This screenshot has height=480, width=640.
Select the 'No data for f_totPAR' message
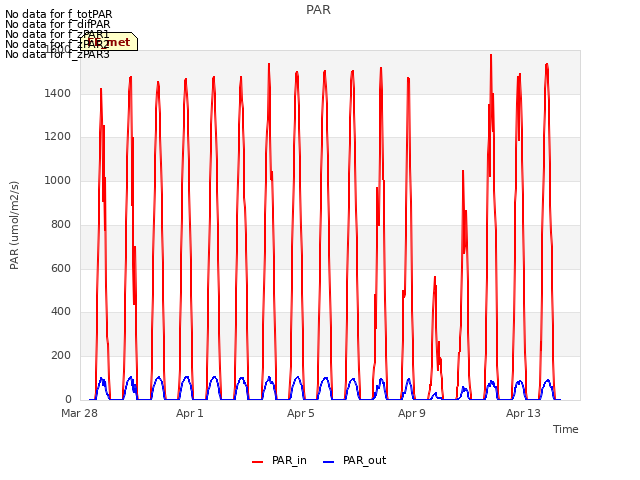(x=58, y=14)
